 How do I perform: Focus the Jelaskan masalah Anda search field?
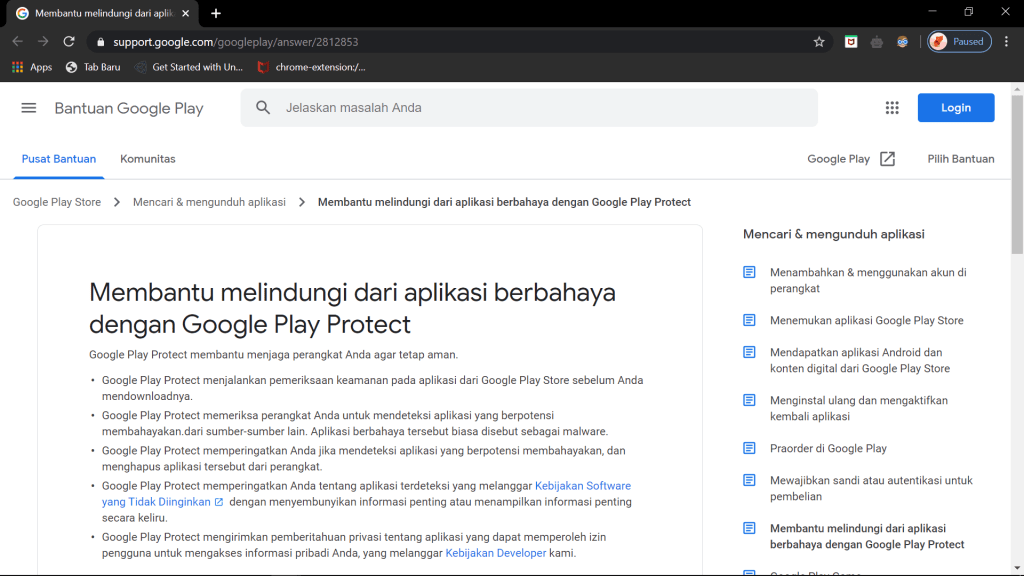click(540, 108)
